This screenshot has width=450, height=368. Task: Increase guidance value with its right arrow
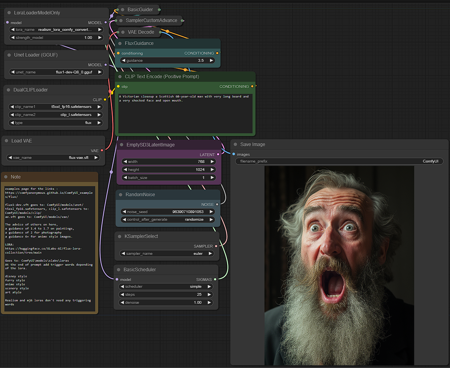pos(211,61)
